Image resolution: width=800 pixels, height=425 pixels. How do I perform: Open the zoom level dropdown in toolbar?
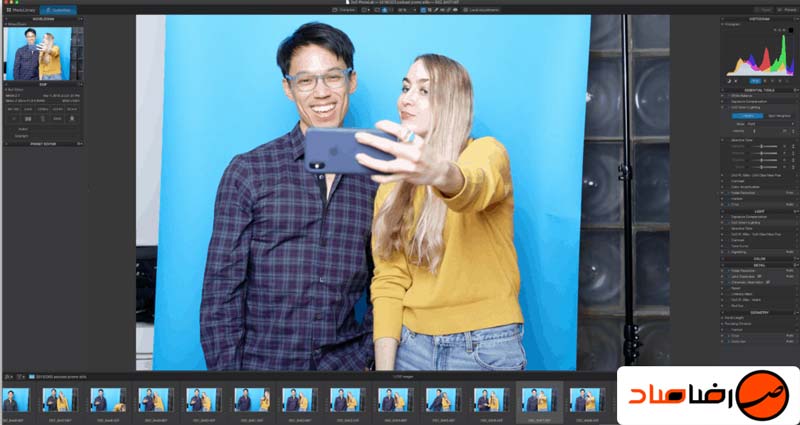click(407, 10)
